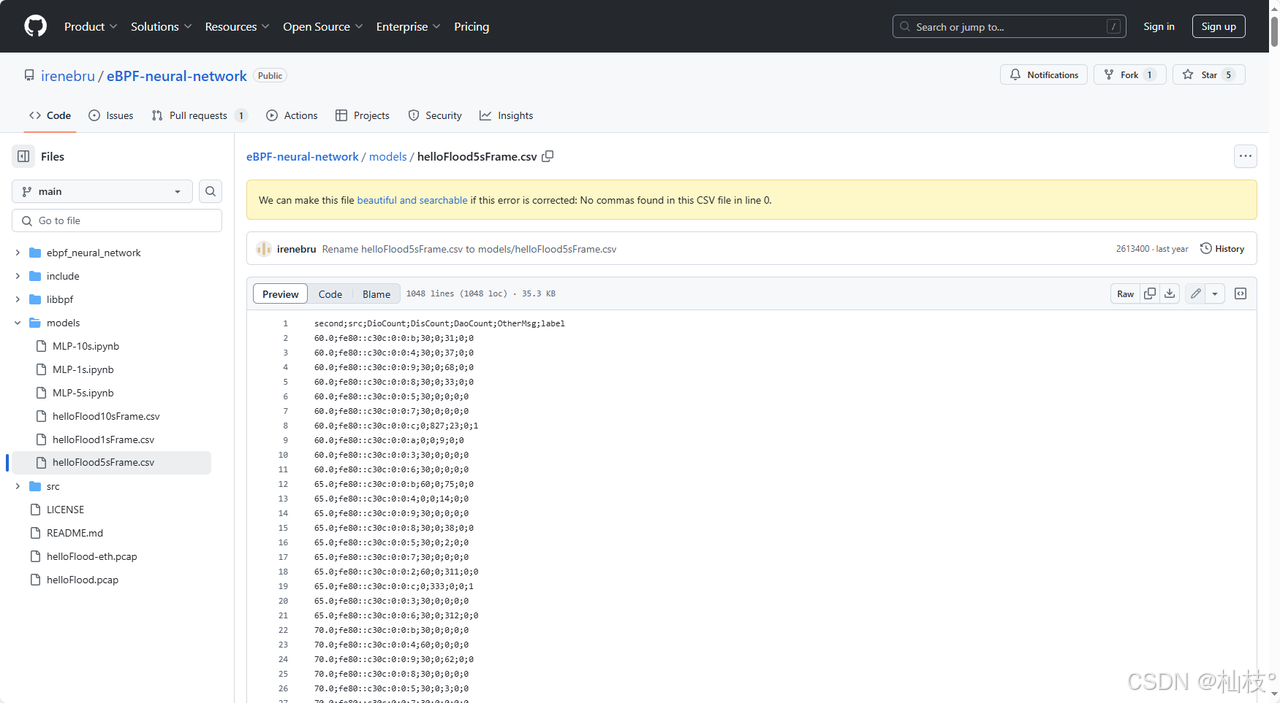Expand the include folder chevron
The height and width of the screenshot is (703, 1280).
(17, 276)
